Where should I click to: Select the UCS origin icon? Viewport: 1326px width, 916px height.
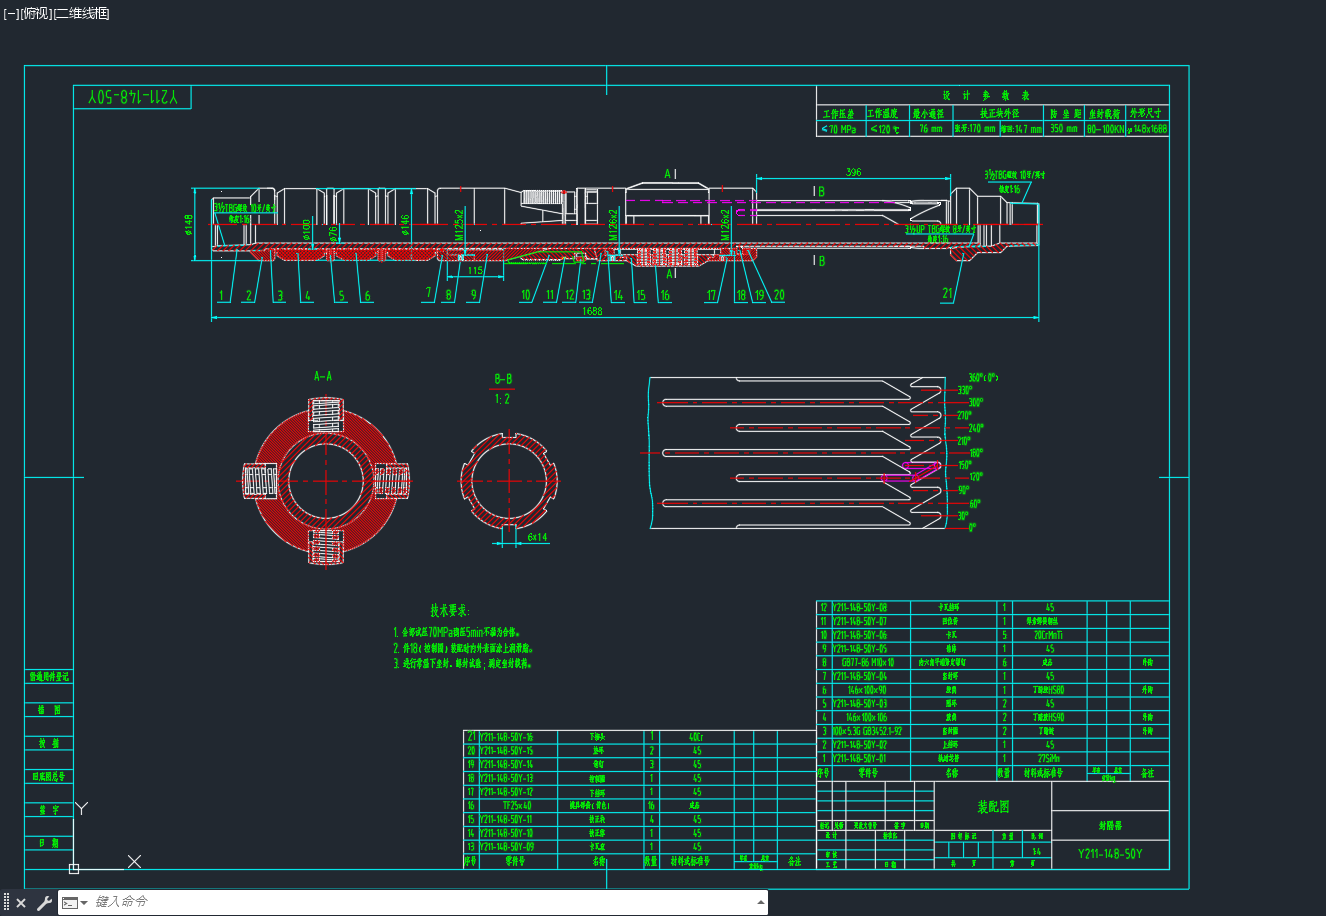point(74,869)
